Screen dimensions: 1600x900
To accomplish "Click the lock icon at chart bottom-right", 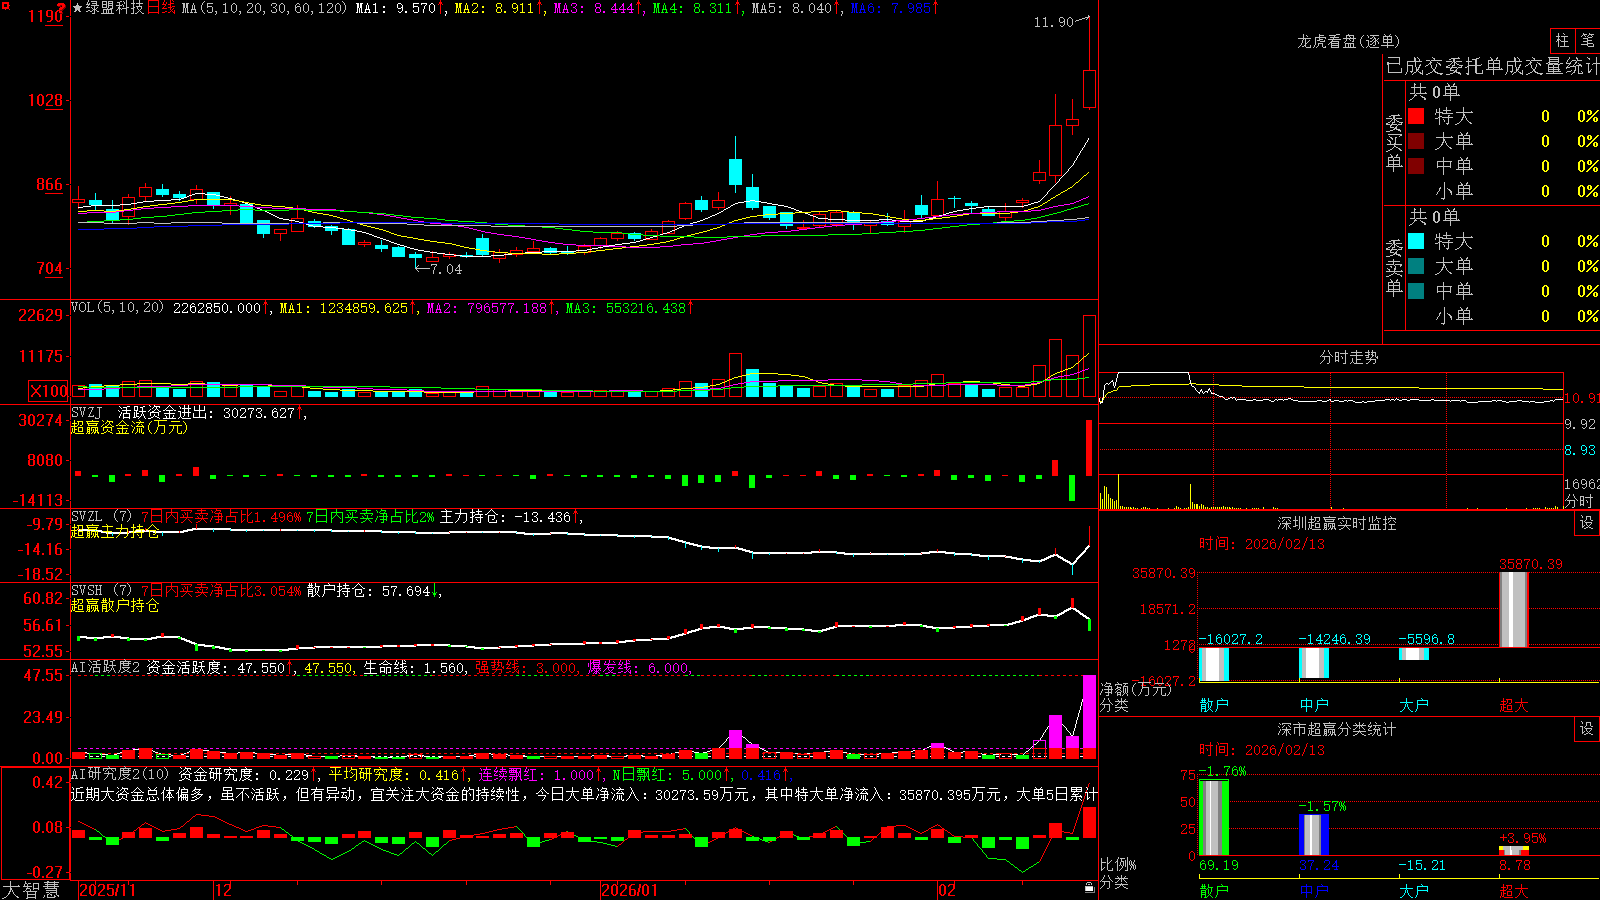I will [1089, 887].
